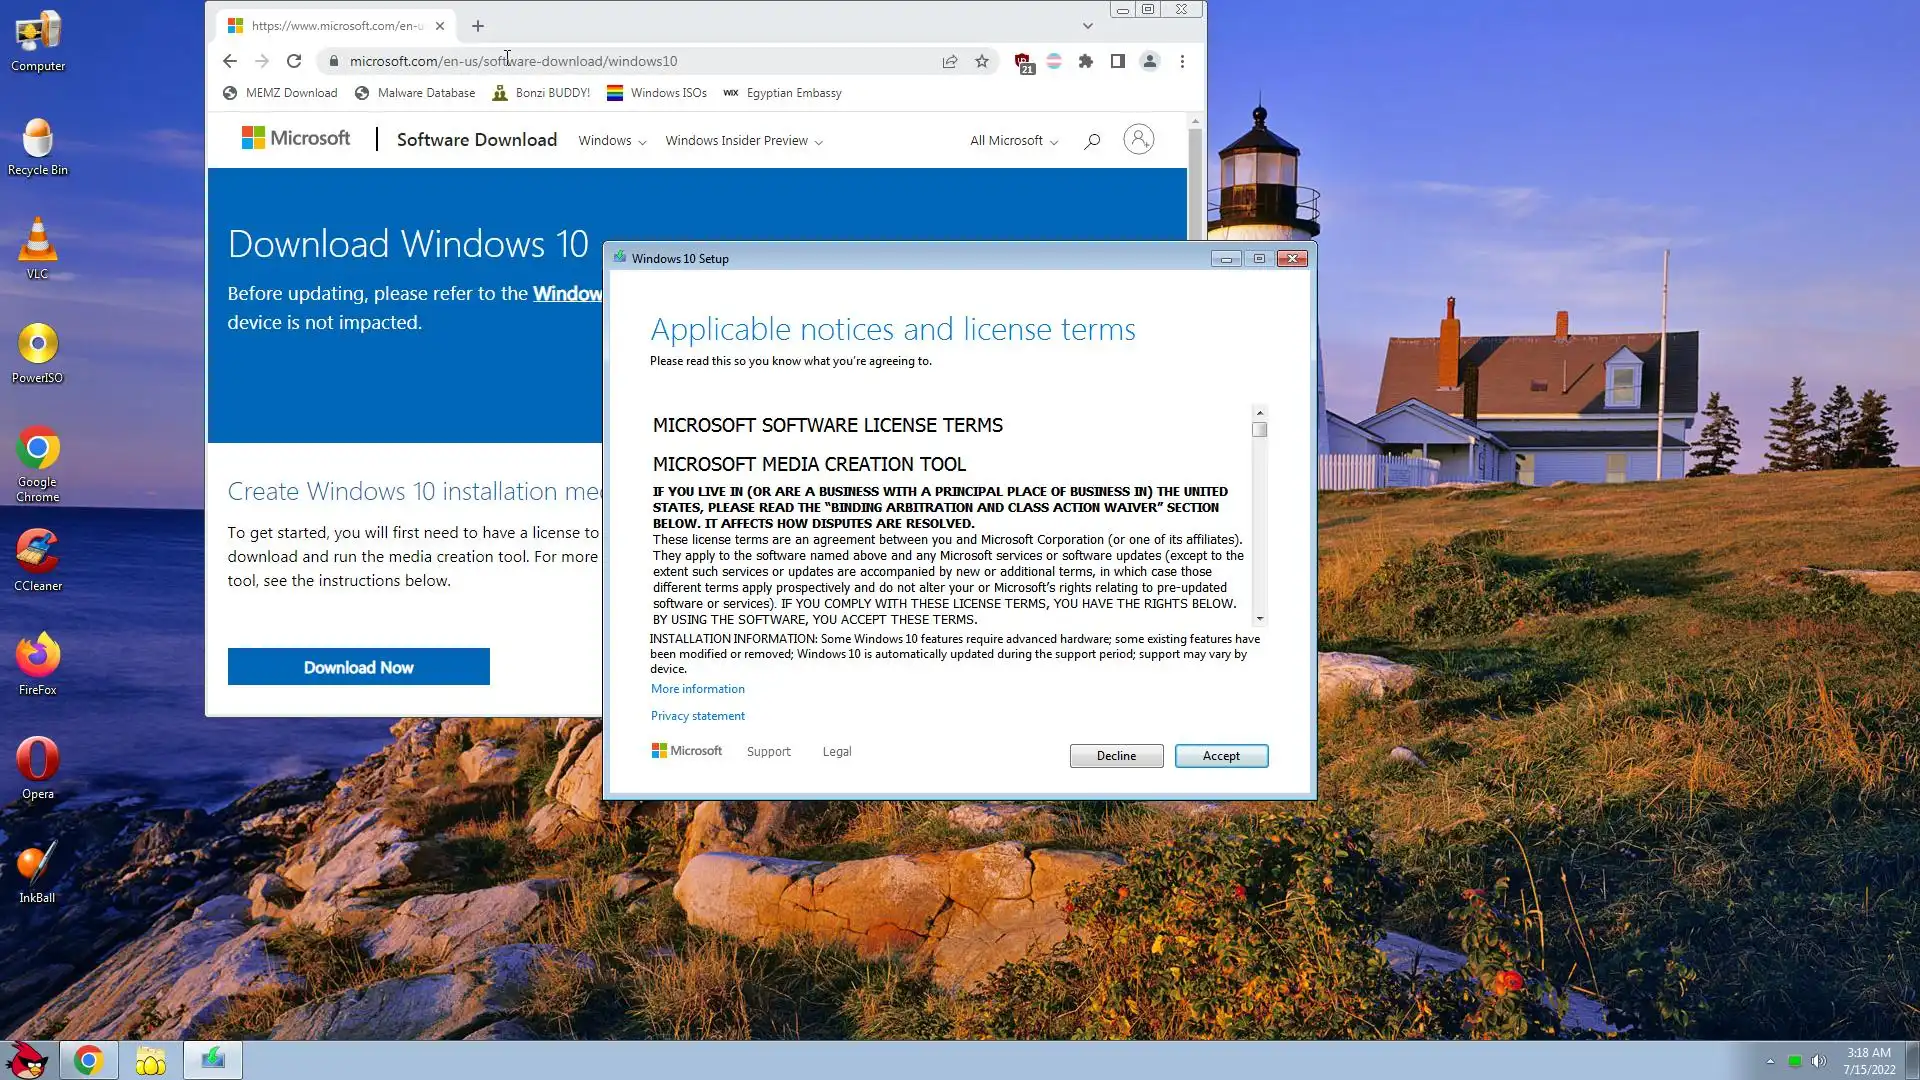Viewport: 1920px width, 1080px height.
Task: Bookmark this page with the star icon
Action: point(982,61)
